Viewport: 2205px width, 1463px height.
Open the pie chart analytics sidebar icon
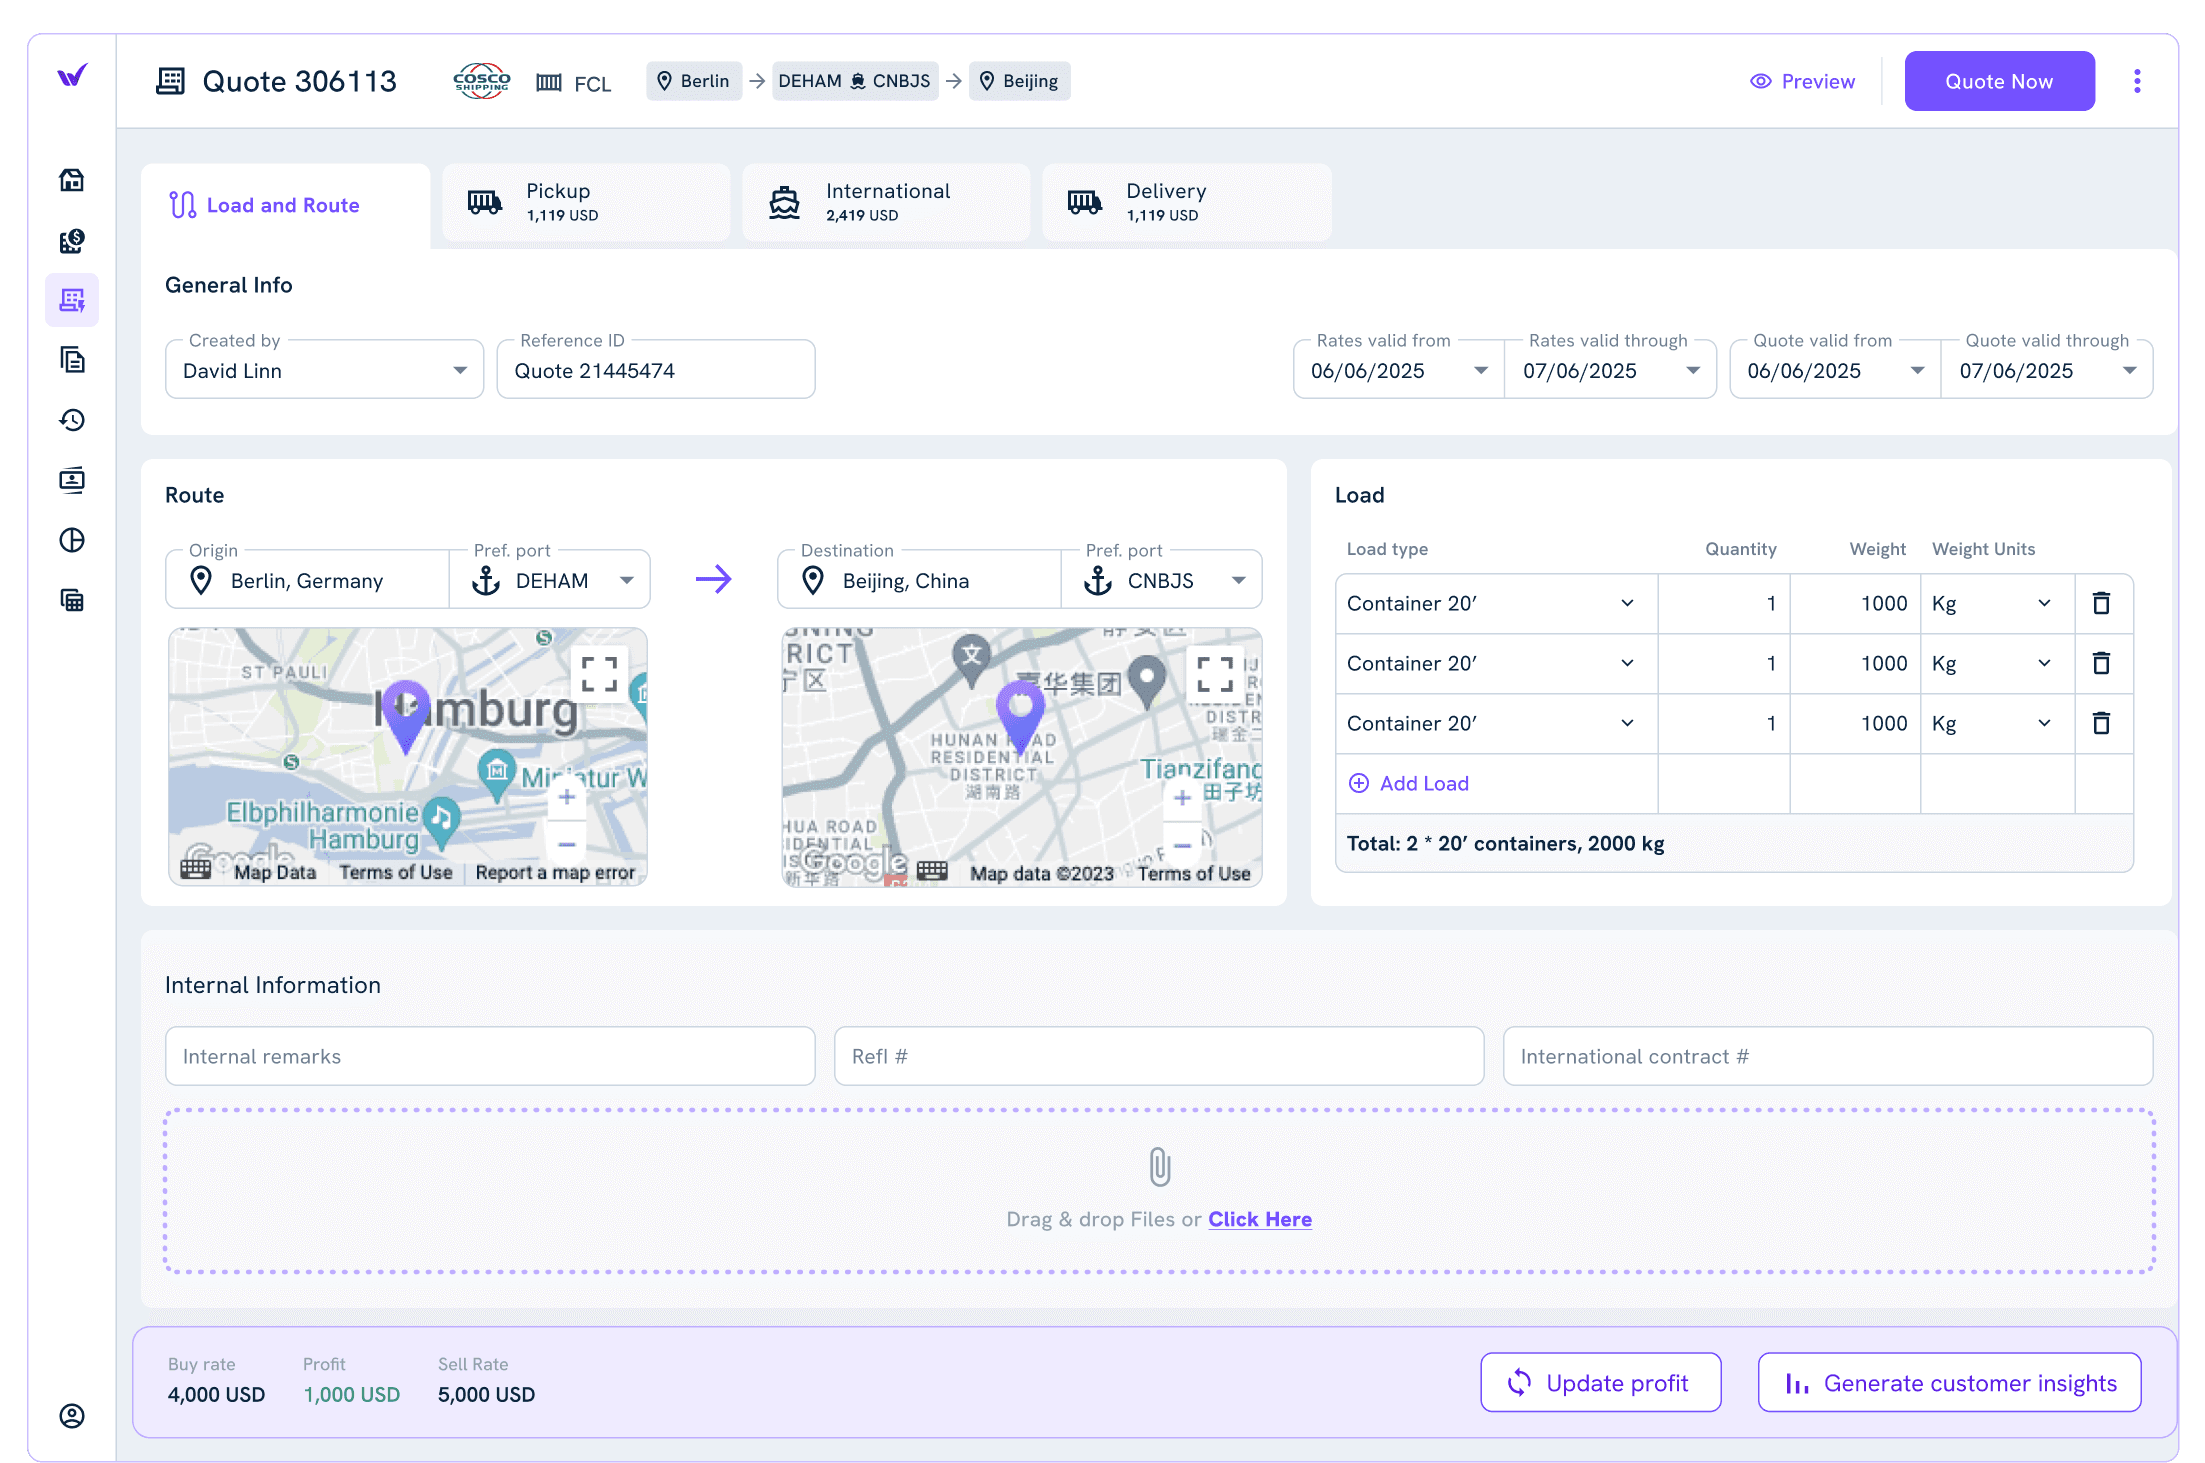click(72, 540)
